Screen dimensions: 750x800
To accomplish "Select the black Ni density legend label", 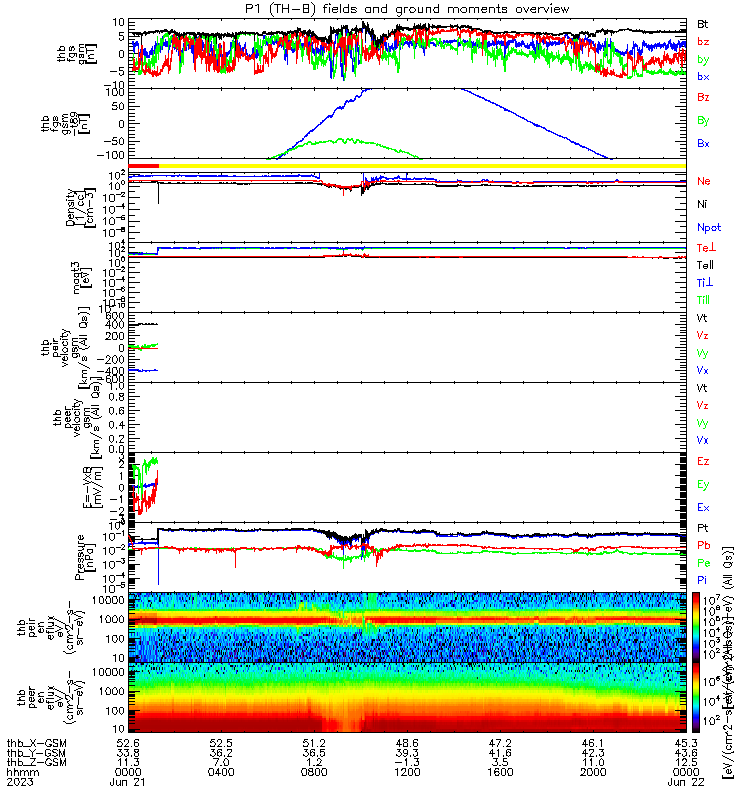I will [x=702, y=204].
